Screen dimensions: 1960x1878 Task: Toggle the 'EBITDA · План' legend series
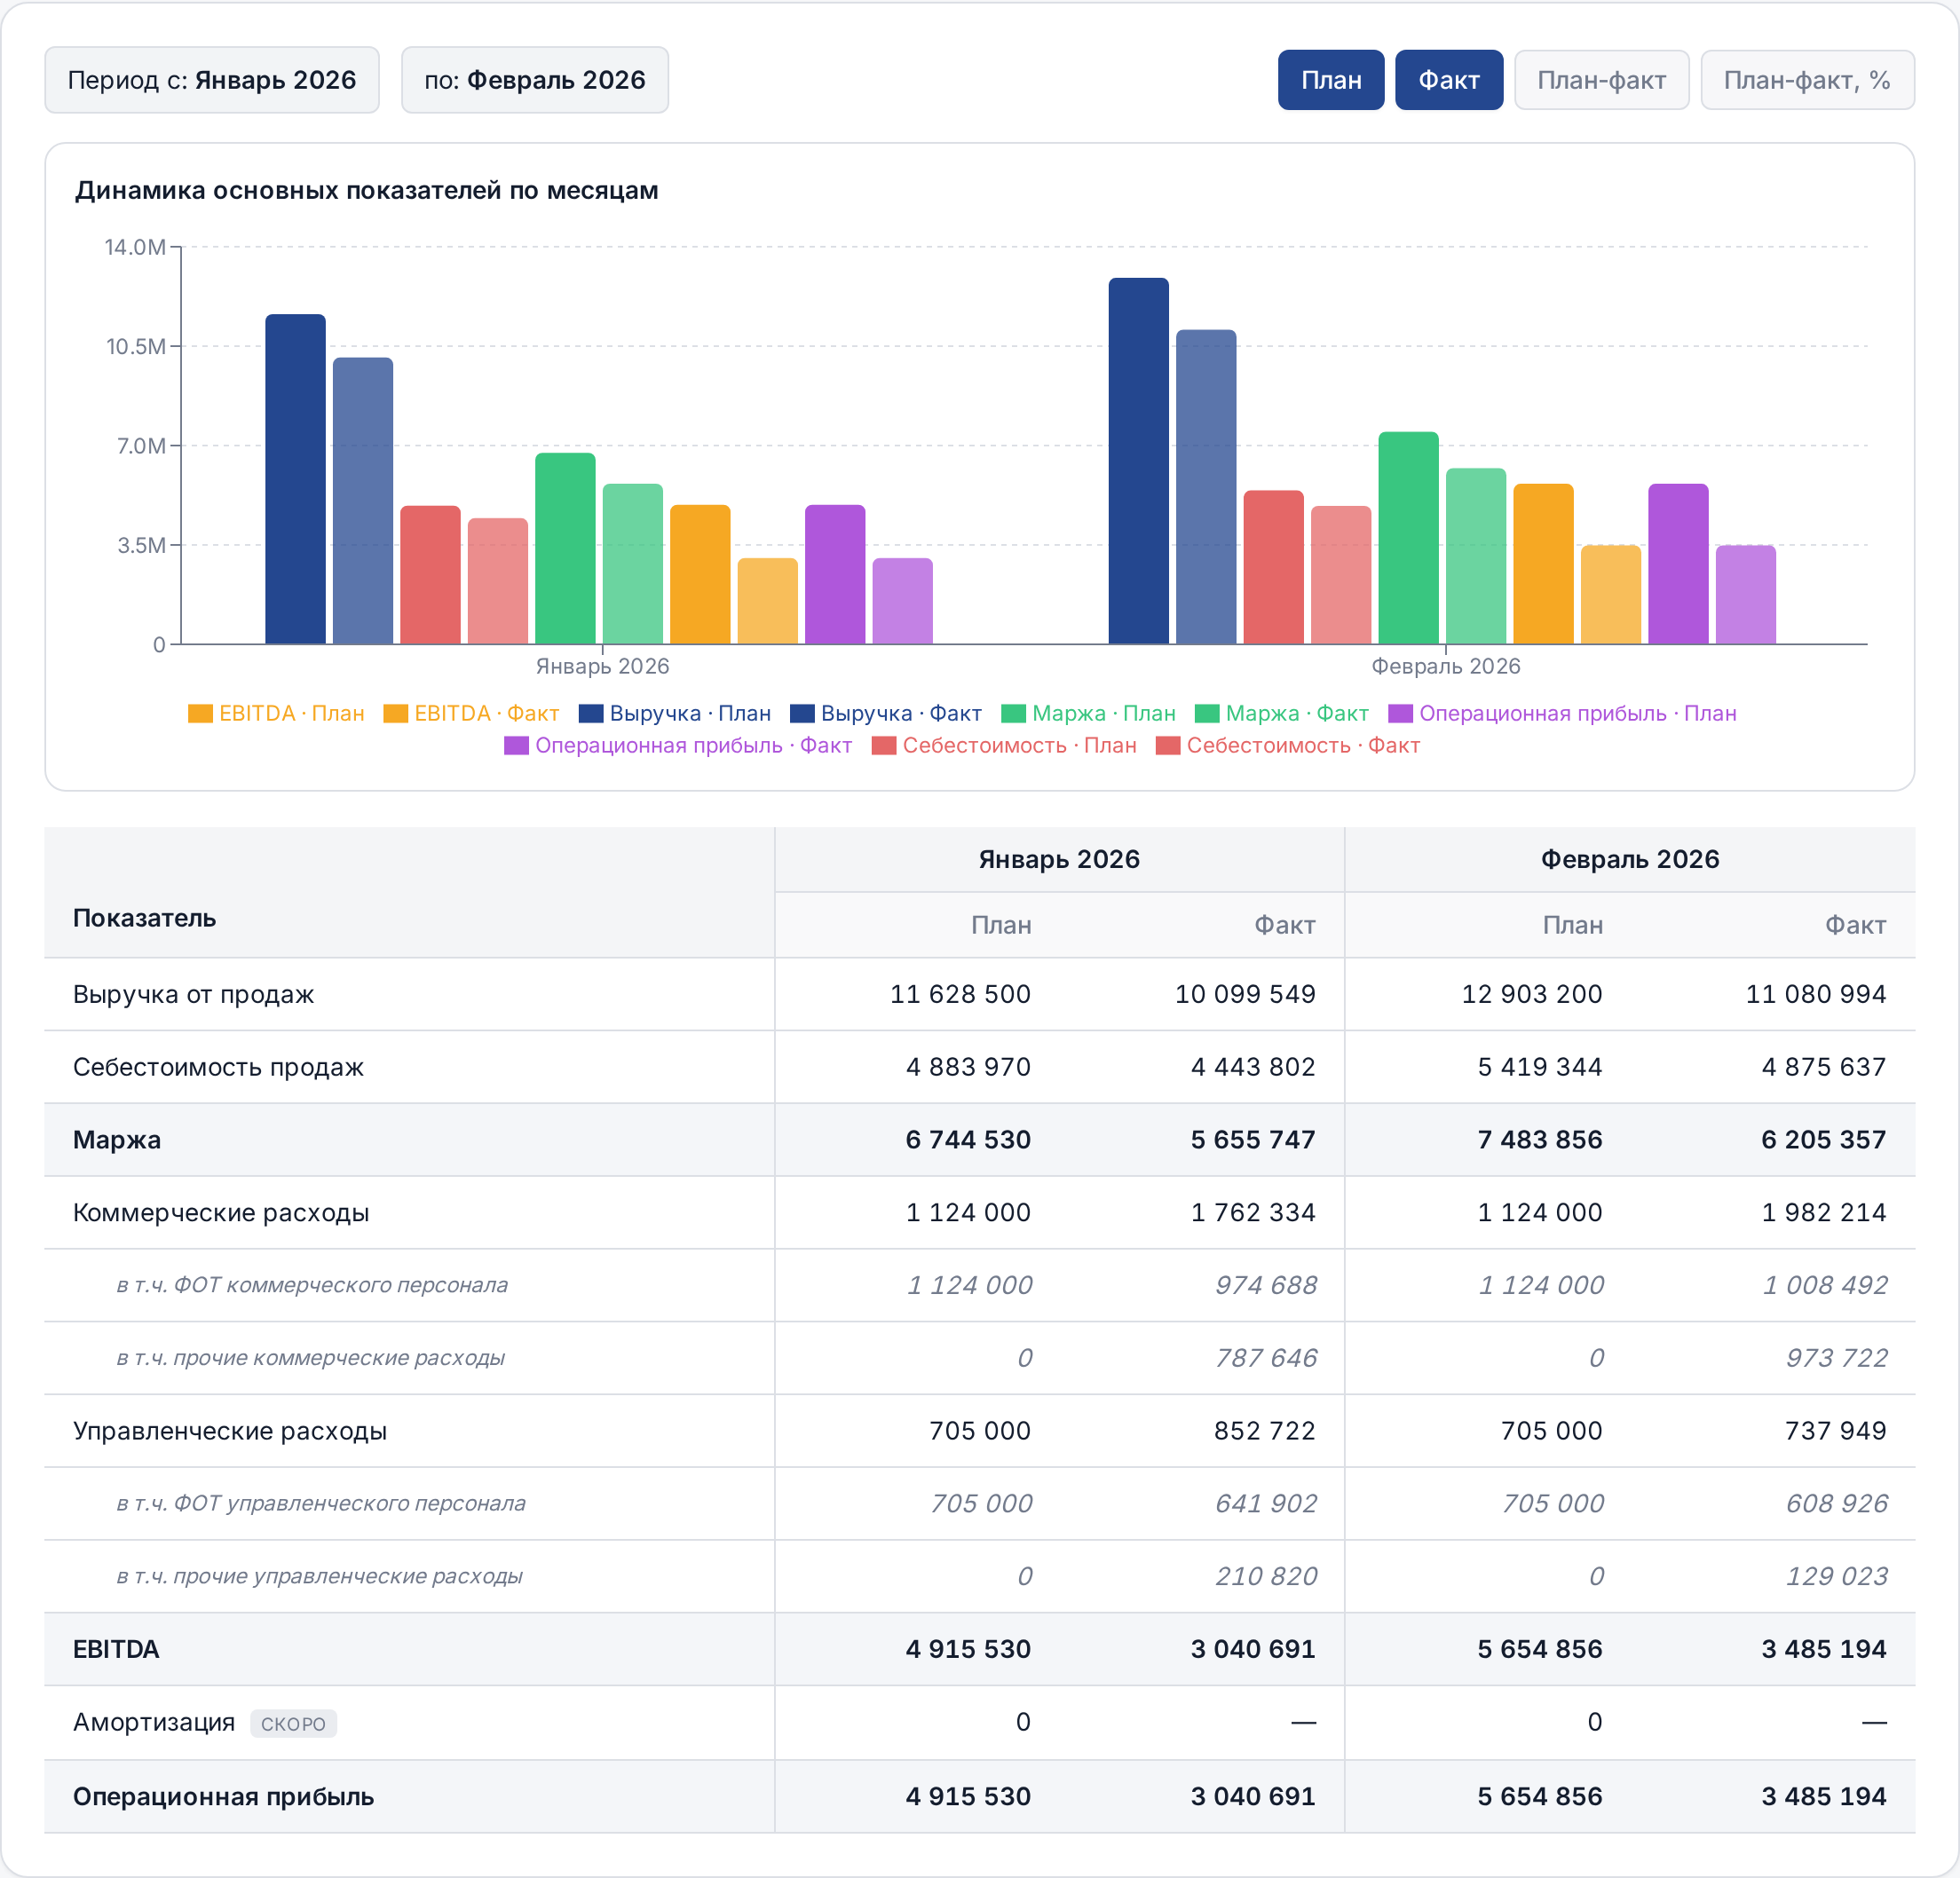[x=276, y=713]
